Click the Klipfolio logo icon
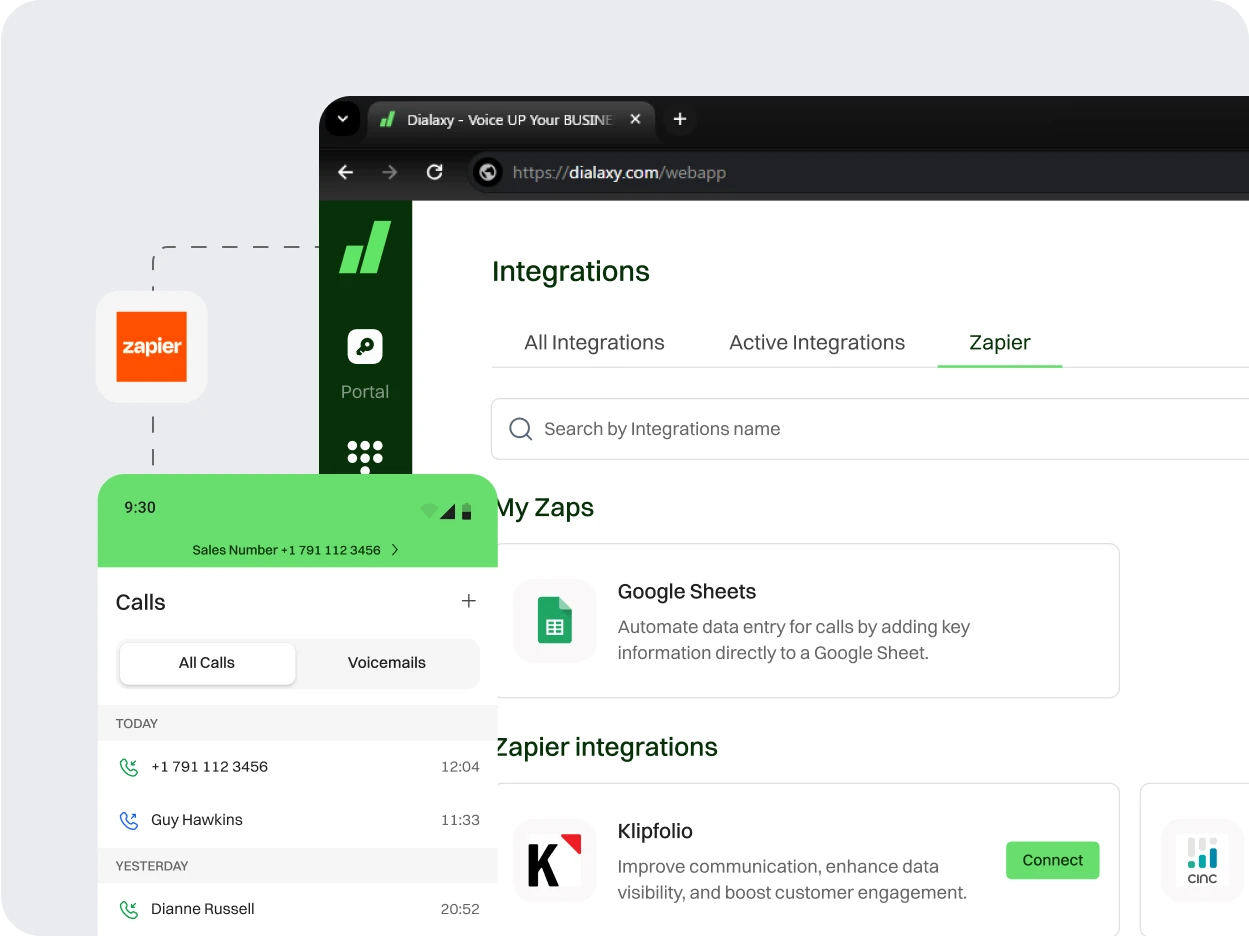This screenshot has height=936, width=1249. 554,860
